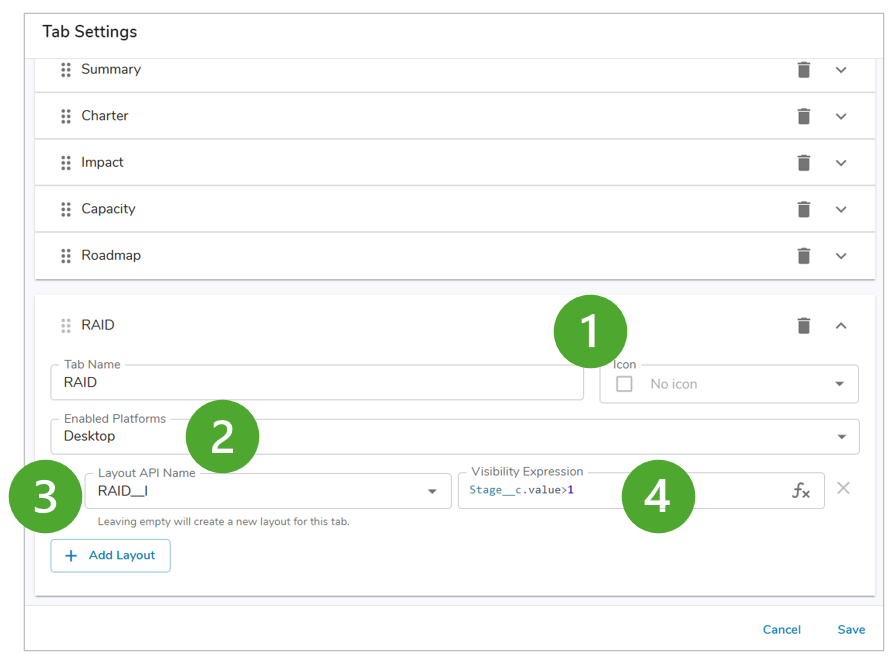Collapse the RAID tab settings
Screen dimensions: 891x662
click(841, 326)
